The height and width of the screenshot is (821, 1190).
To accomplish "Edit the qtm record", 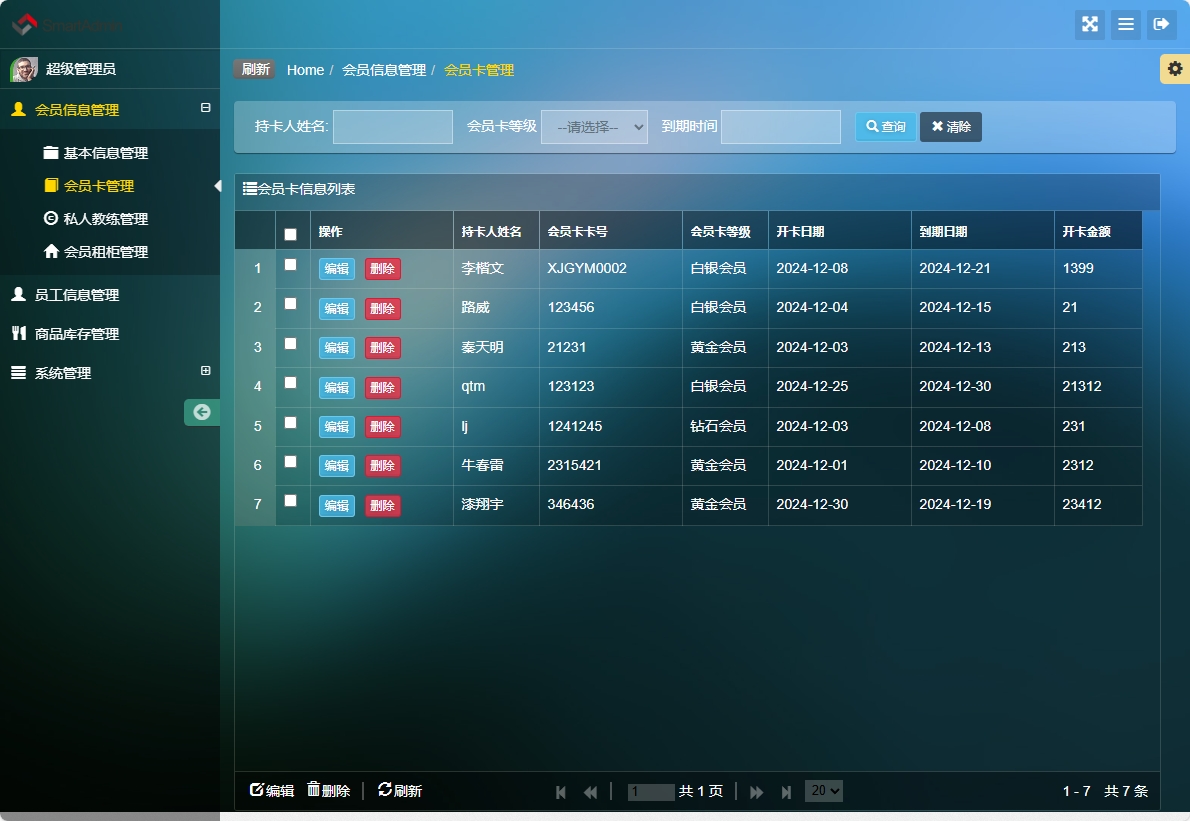I will (x=337, y=387).
